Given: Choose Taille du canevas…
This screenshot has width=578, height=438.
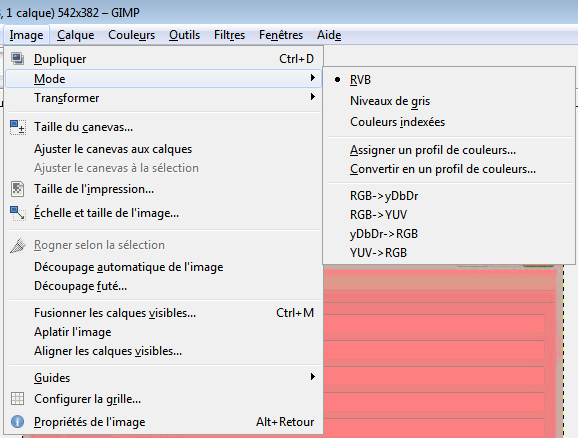Looking at the screenshot, I should 164,127.
